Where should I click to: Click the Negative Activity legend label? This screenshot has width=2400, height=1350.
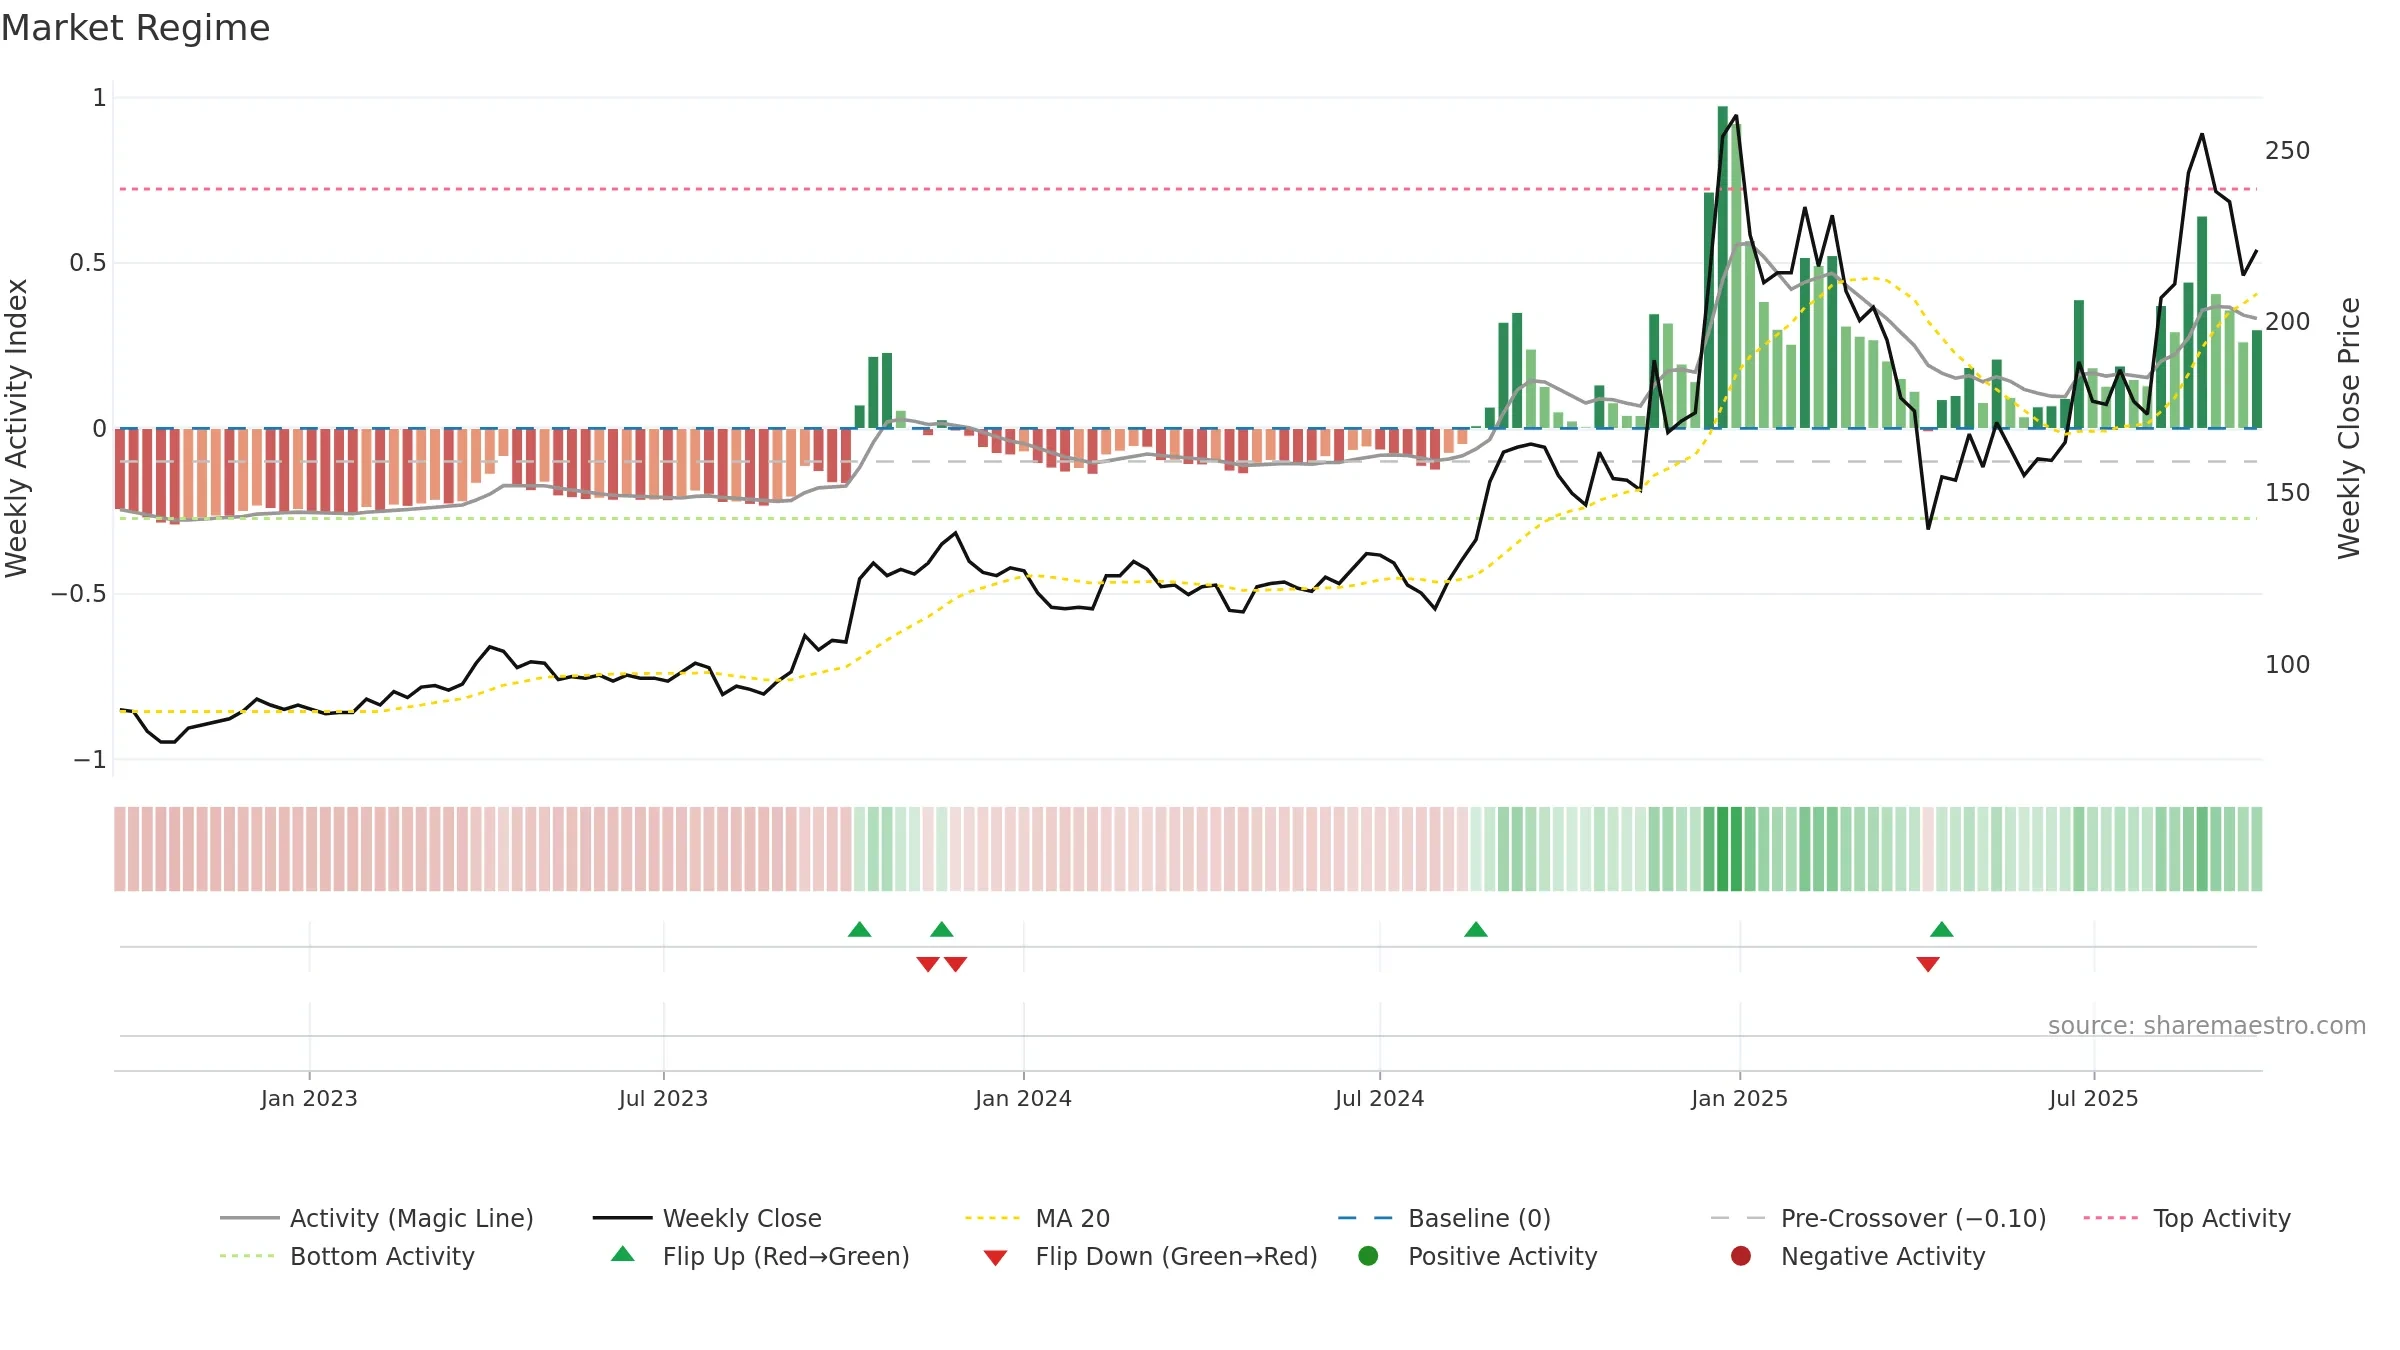[1883, 1256]
